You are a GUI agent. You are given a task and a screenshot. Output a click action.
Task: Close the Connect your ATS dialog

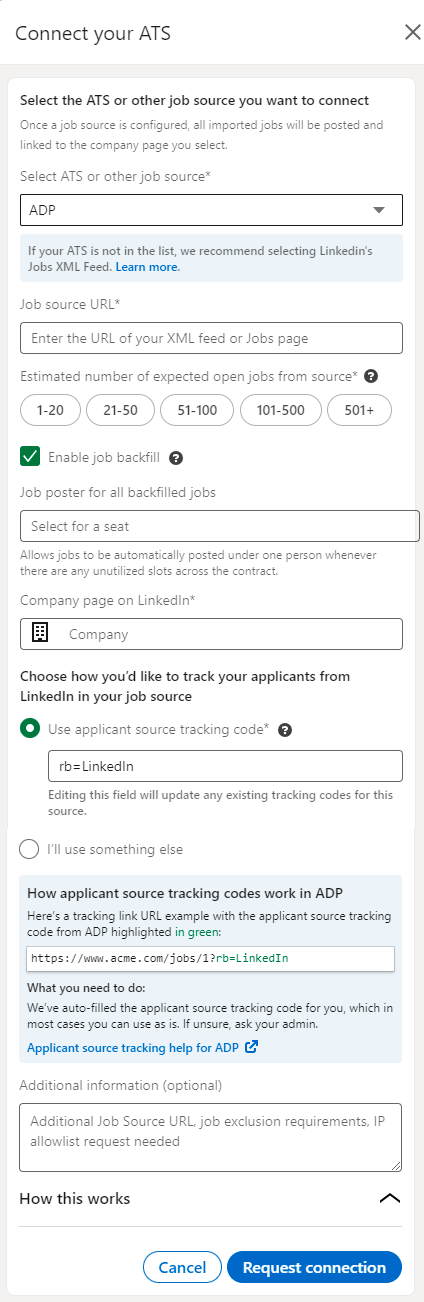point(412,33)
